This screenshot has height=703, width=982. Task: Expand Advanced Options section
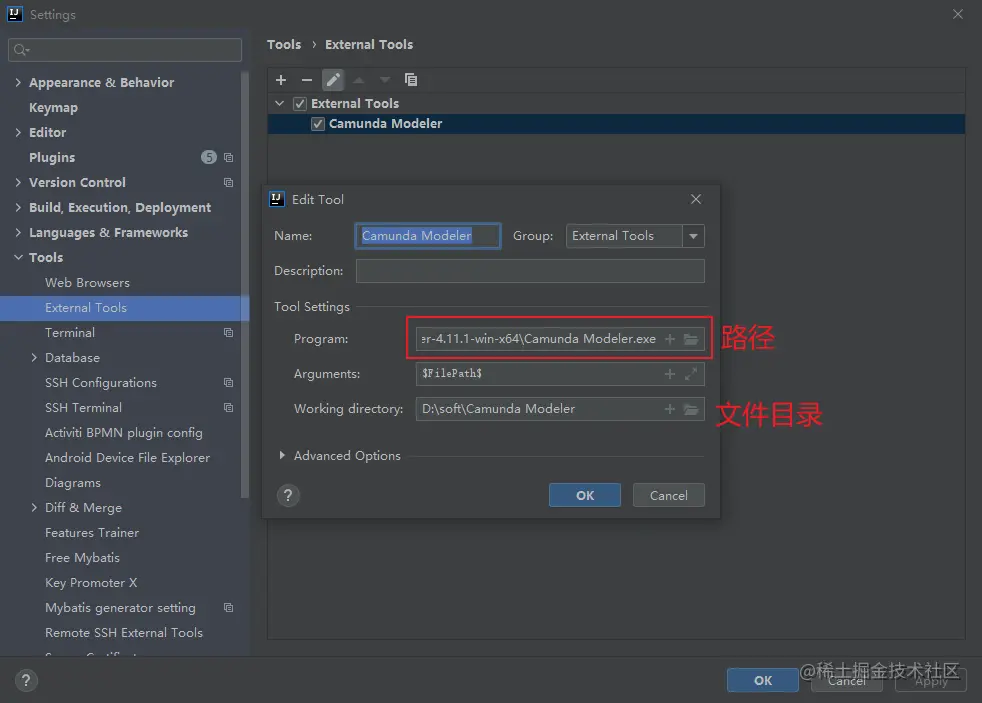[x=282, y=456]
